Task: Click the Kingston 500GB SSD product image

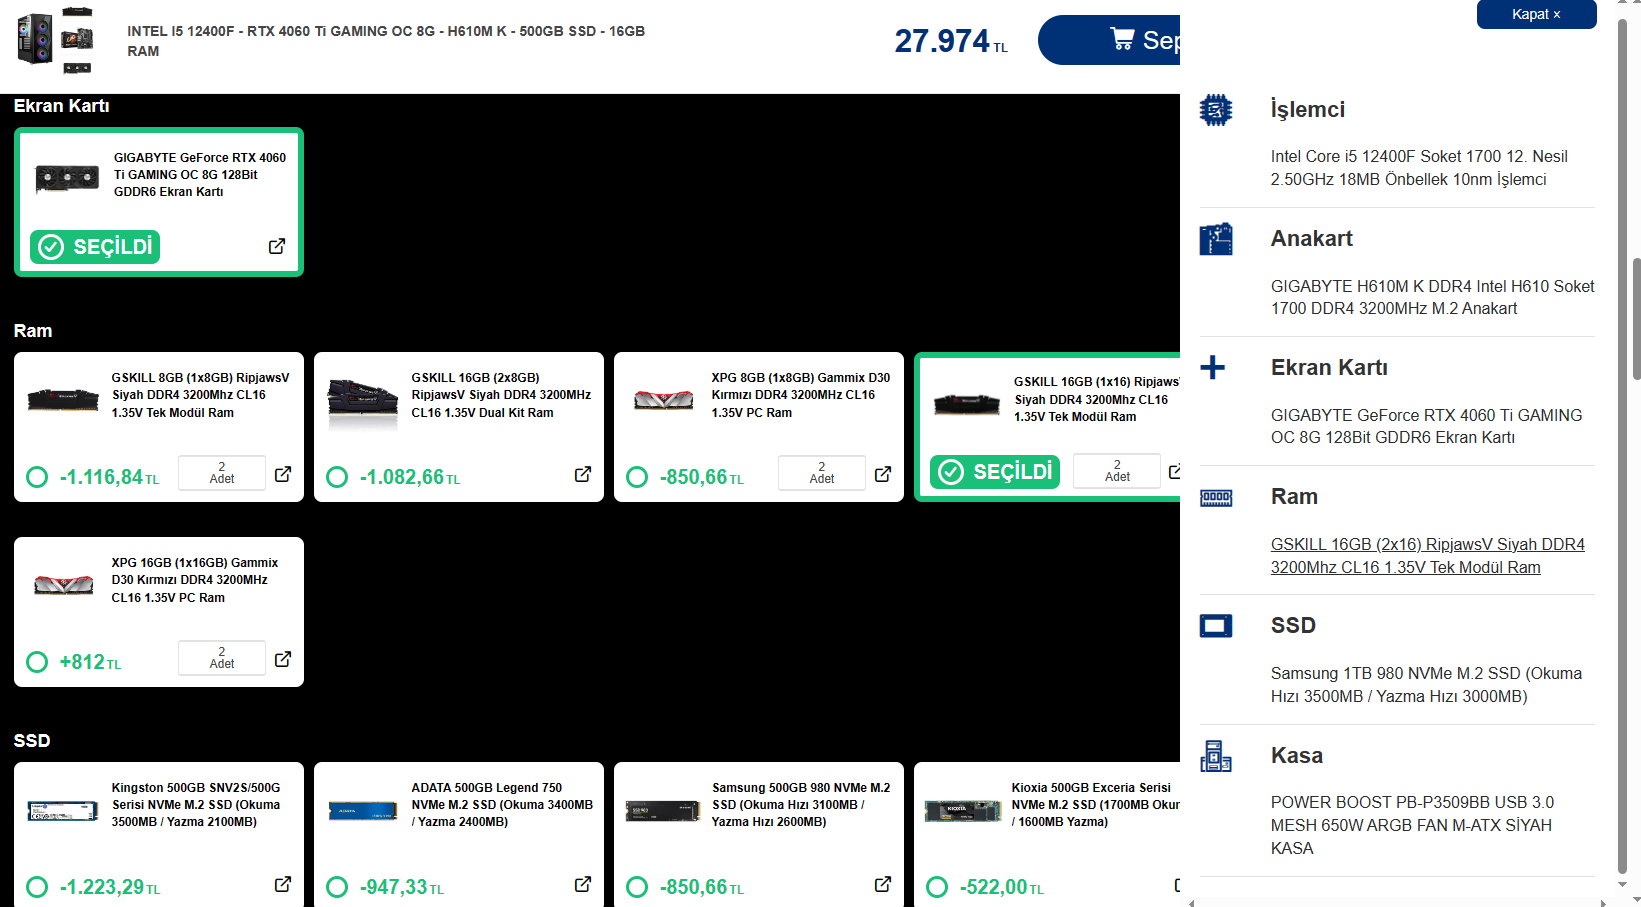Action: point(63,811)
